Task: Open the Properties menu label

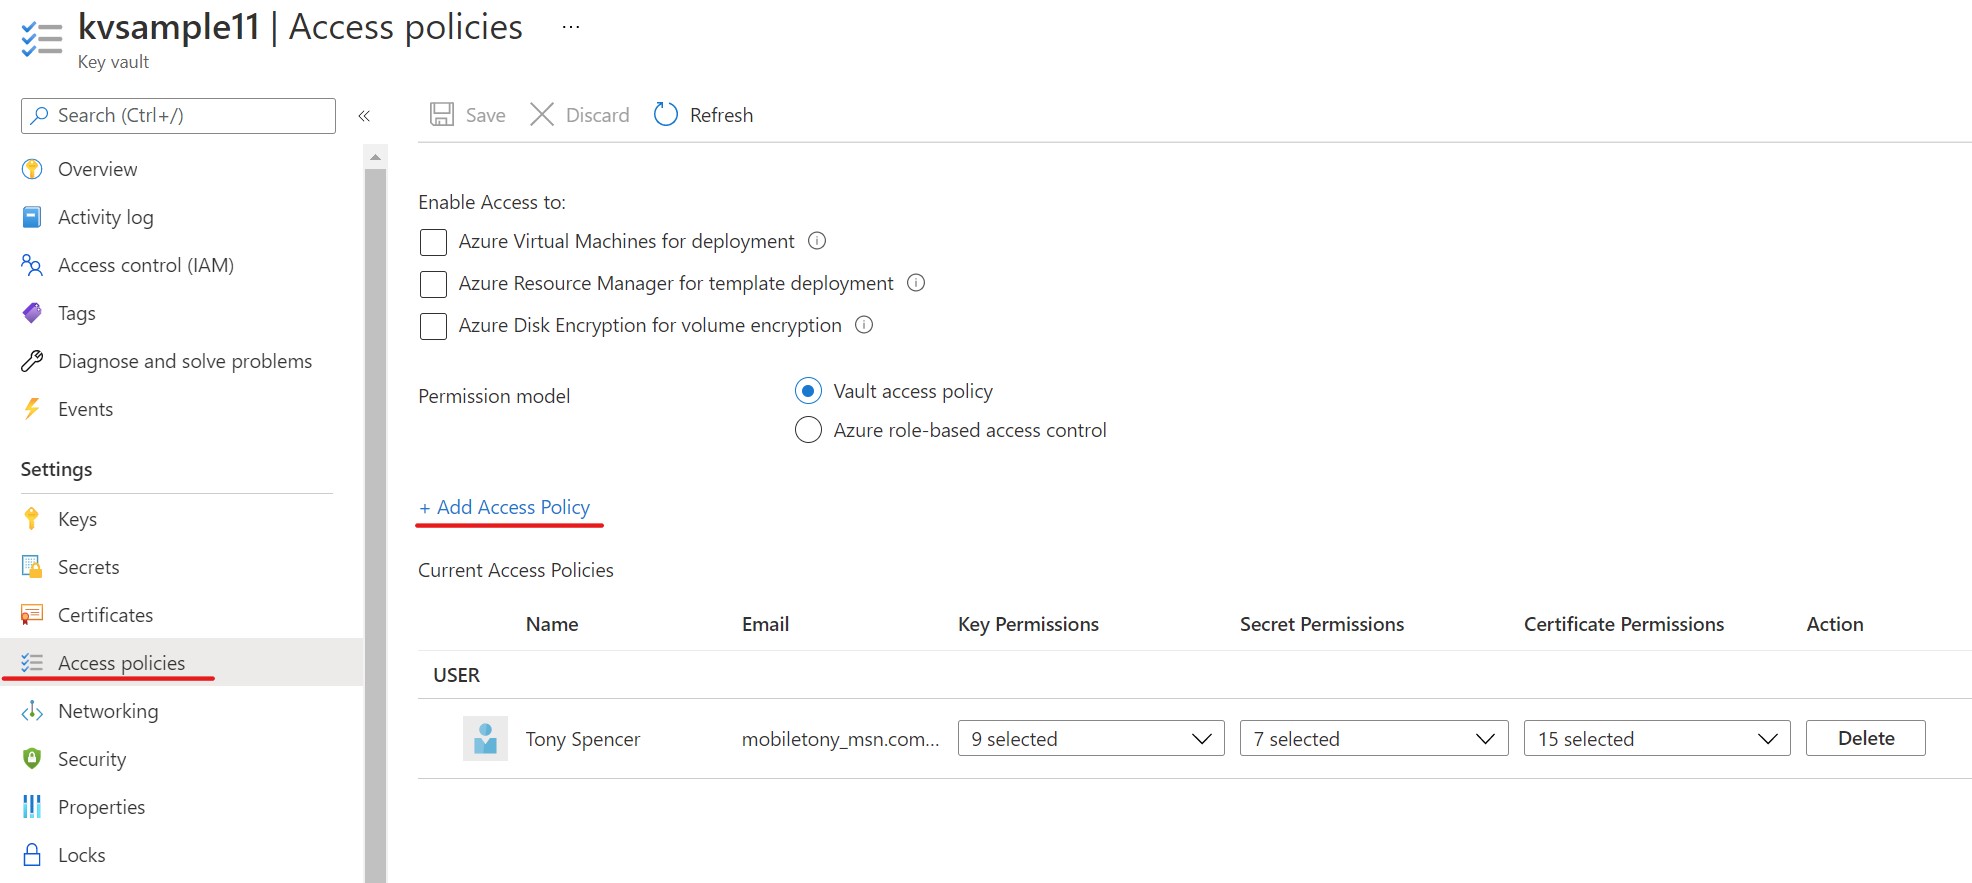Action: (101, 807)
